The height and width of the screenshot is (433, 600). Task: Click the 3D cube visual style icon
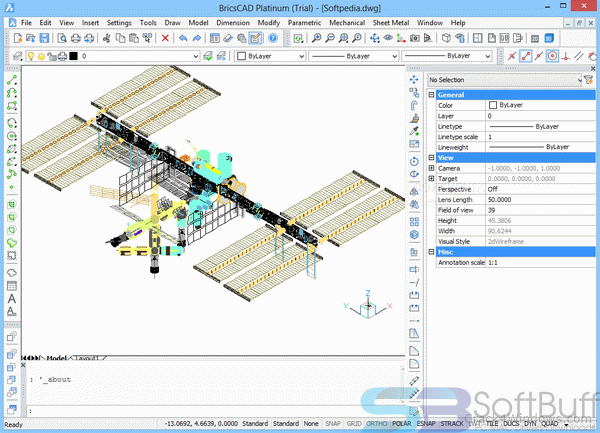[446, 38]
